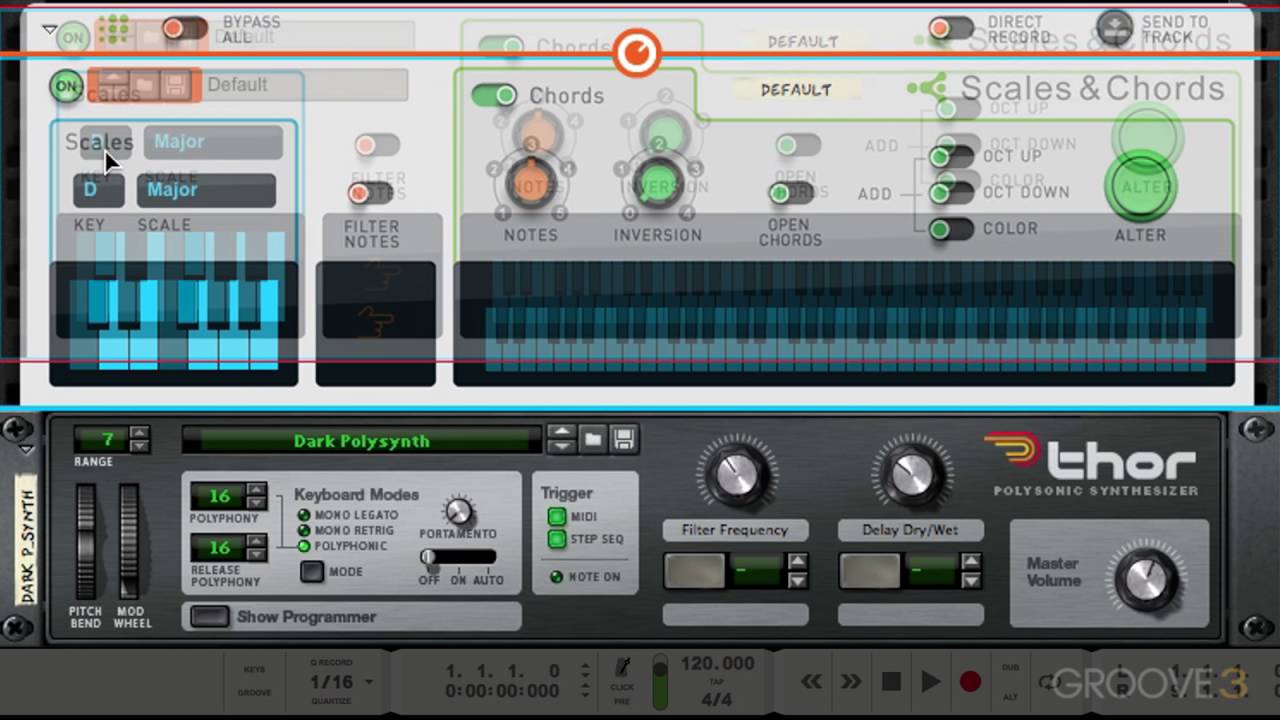The height and width of the screenshot is (720, 1280).
Task: Click the button under Delay Dry/Wet label
Action: pos(869,571)
